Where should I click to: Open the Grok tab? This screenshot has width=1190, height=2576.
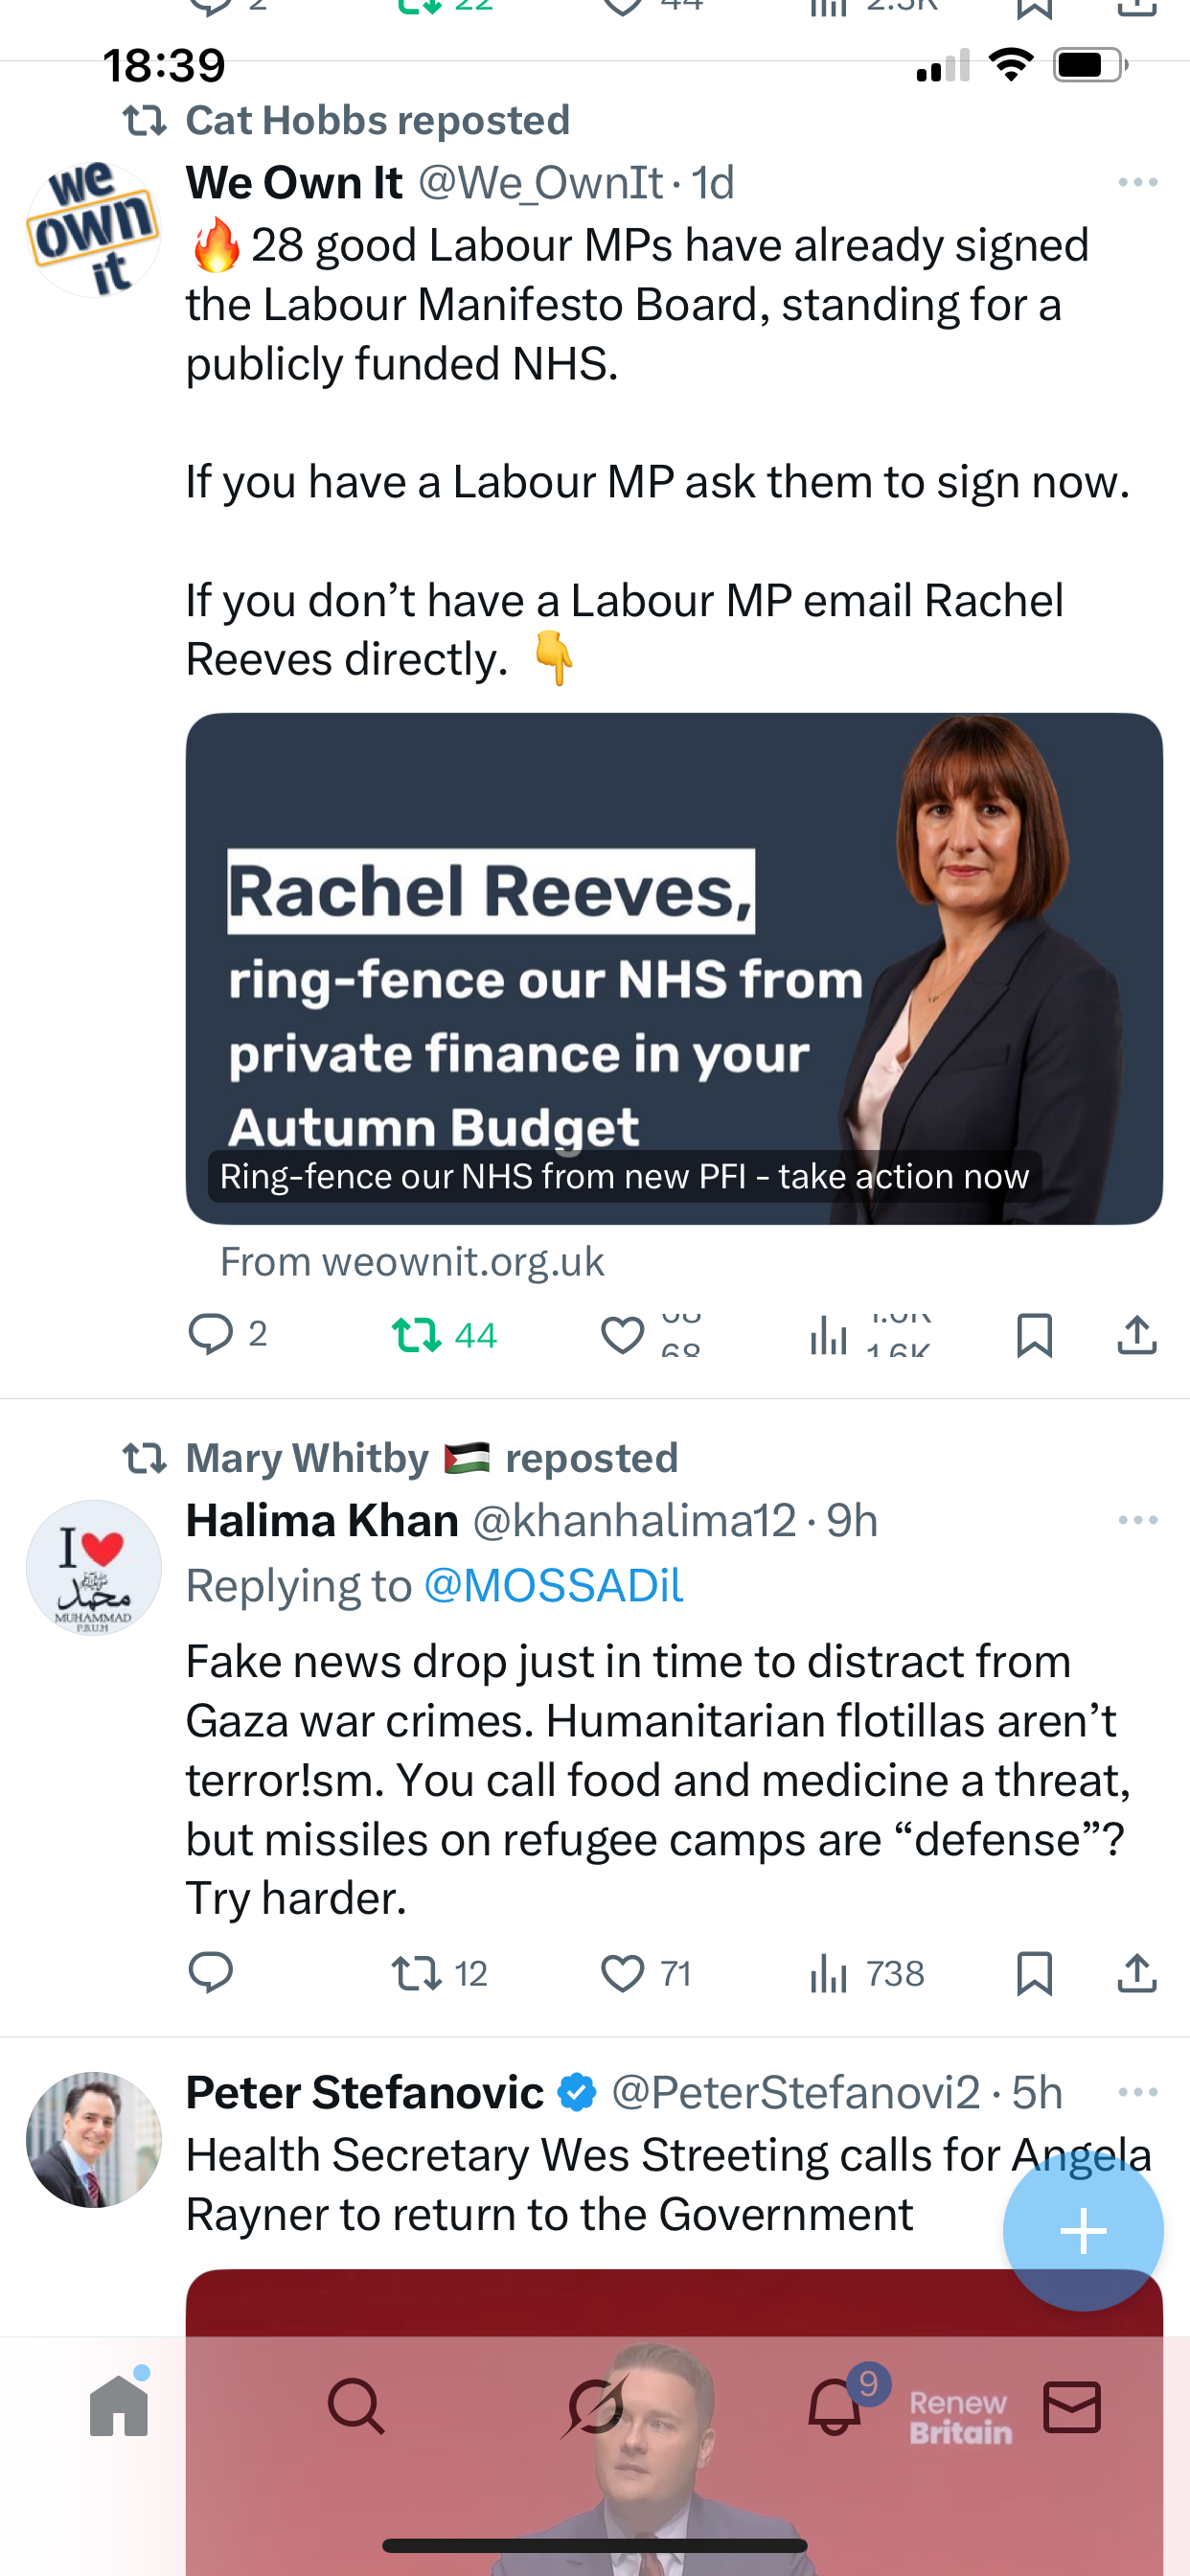coord(595,2405)
